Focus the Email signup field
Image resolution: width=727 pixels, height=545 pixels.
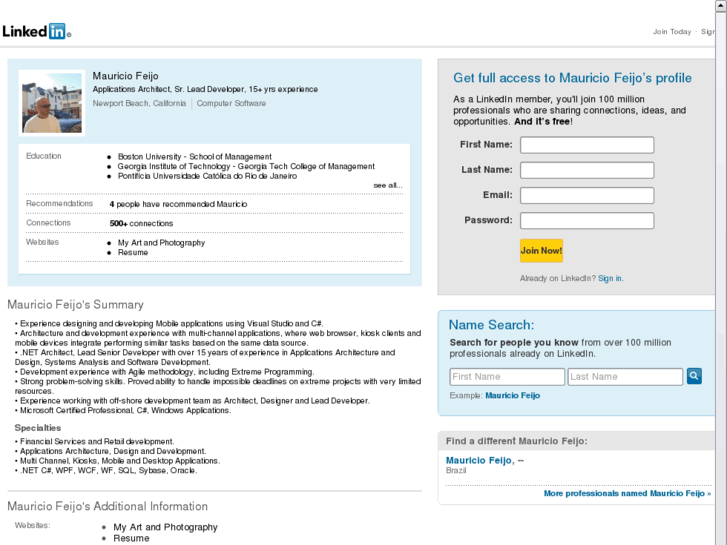(x=587, y=195)
